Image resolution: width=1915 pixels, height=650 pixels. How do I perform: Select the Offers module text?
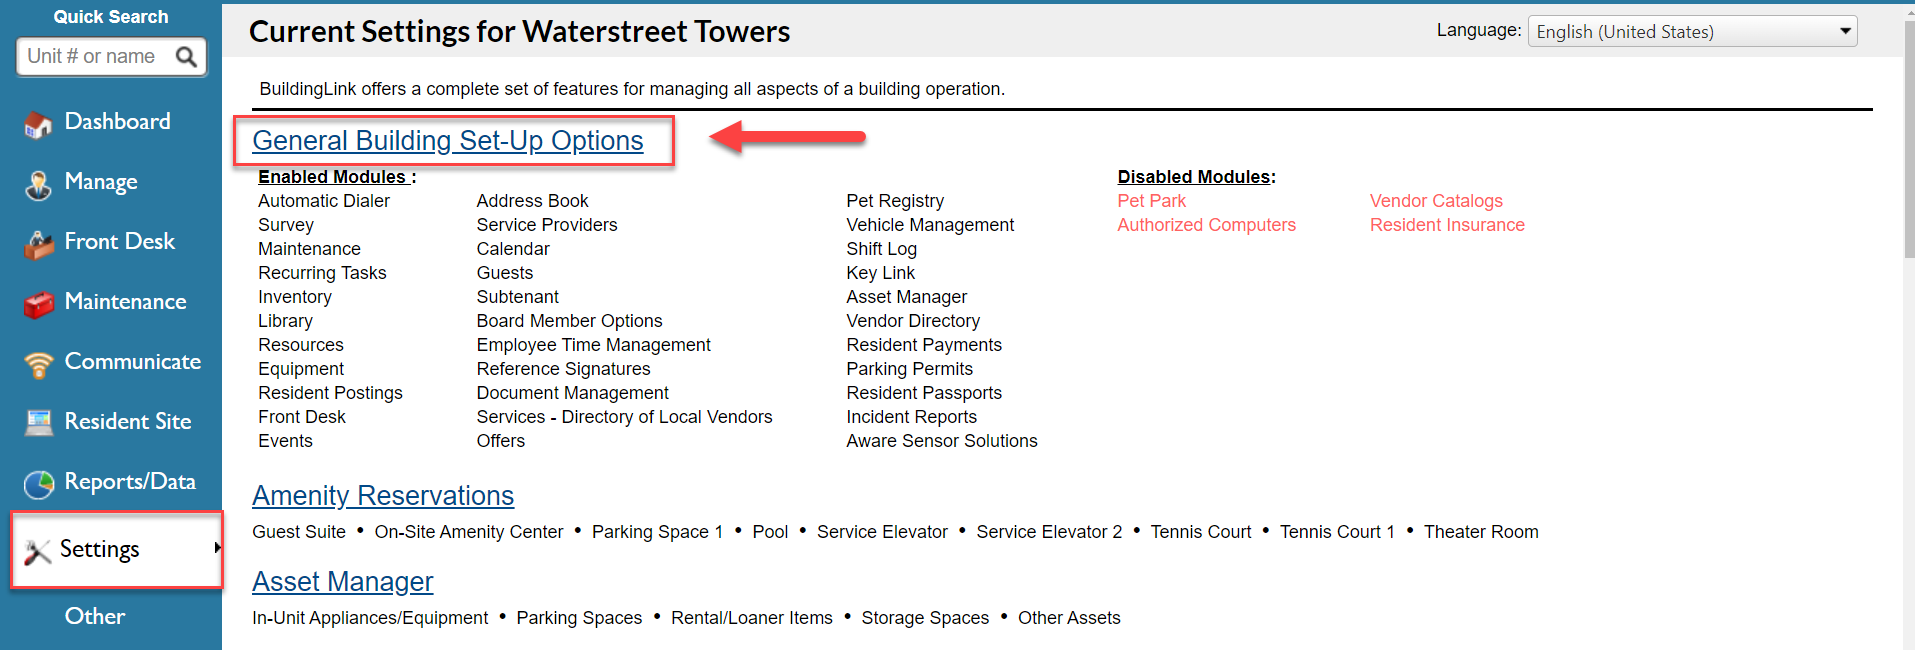[500, 441]
